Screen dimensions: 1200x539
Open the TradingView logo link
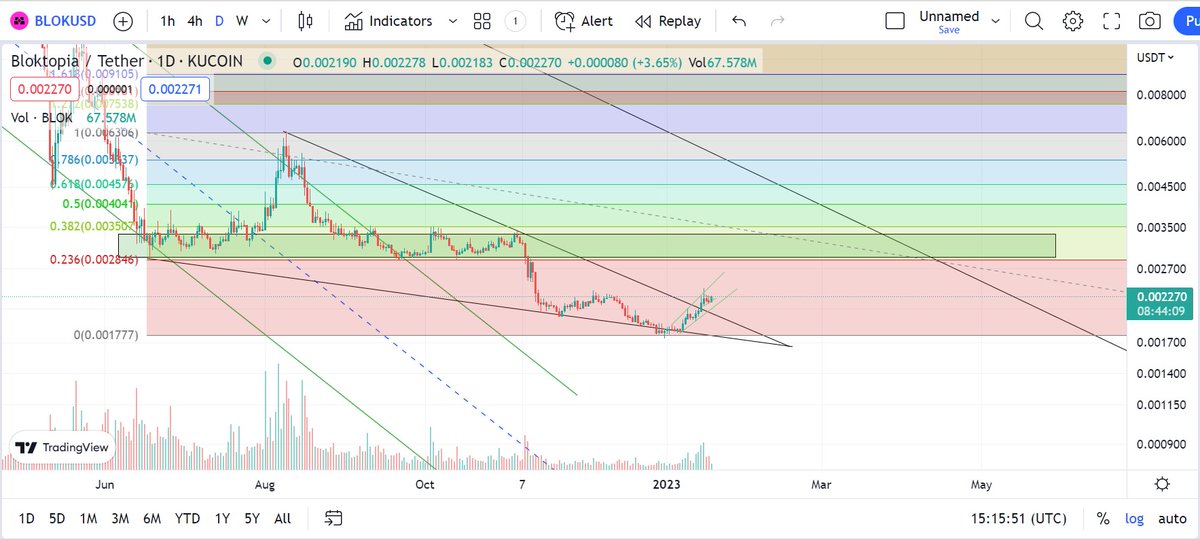(63, 448)
